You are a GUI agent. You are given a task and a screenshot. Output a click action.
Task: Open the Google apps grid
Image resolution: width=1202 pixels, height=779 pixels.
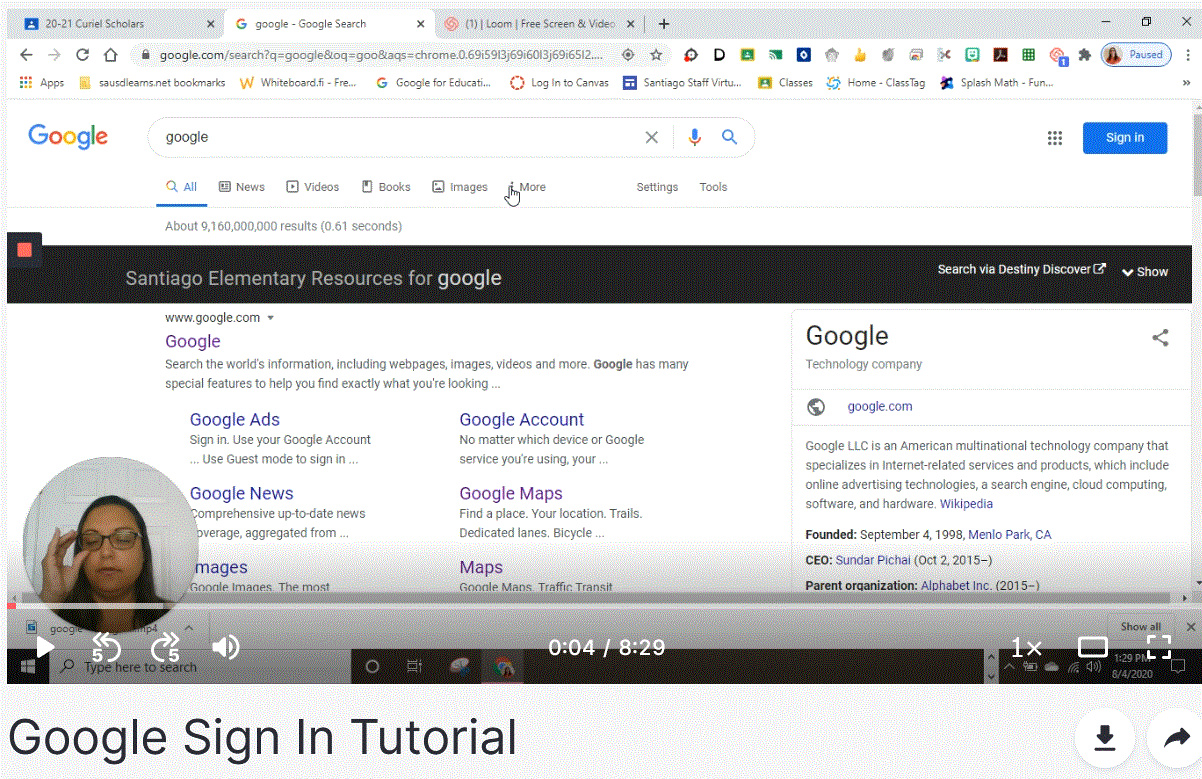[1054, 138]
